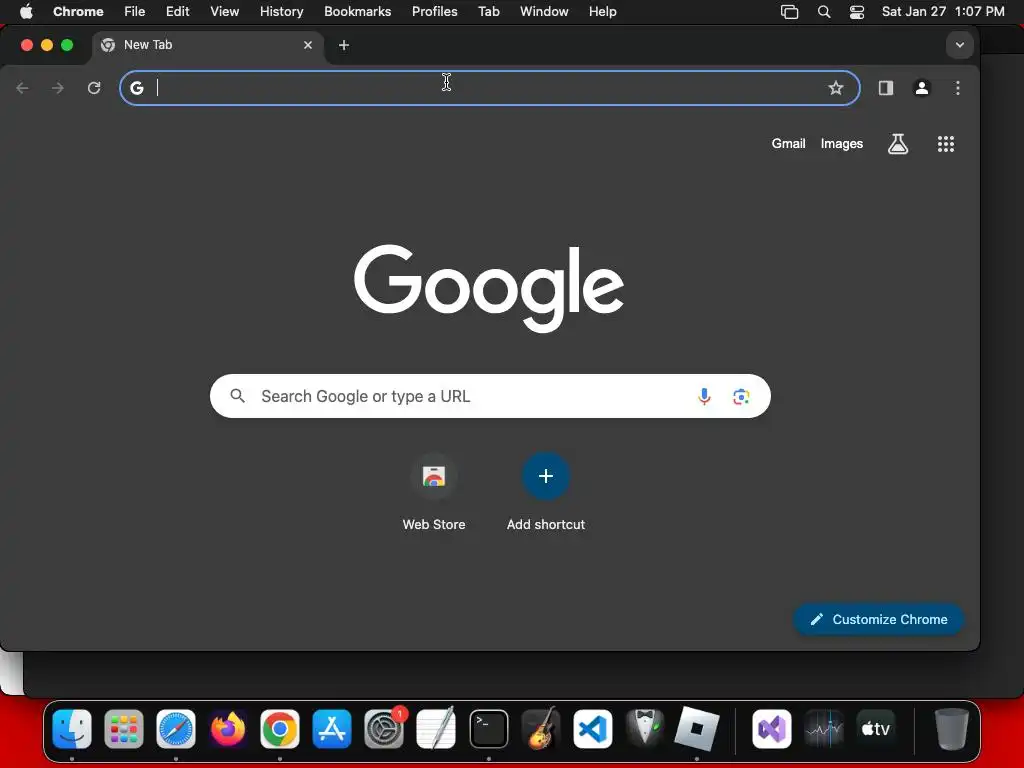
Task: Open System Settings from the dock
Action: coord(384,729)
